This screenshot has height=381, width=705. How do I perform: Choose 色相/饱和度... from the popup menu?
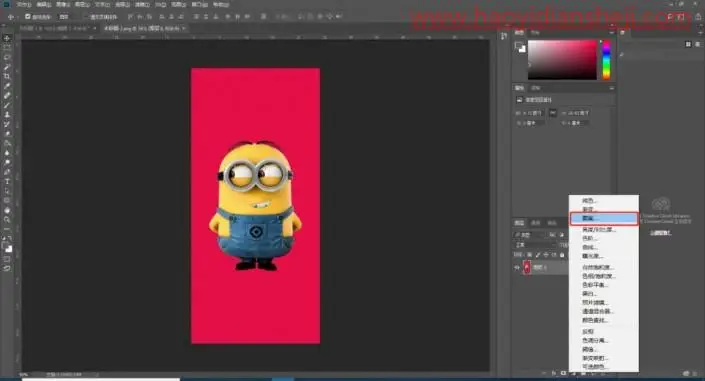[x=604, y=276]
